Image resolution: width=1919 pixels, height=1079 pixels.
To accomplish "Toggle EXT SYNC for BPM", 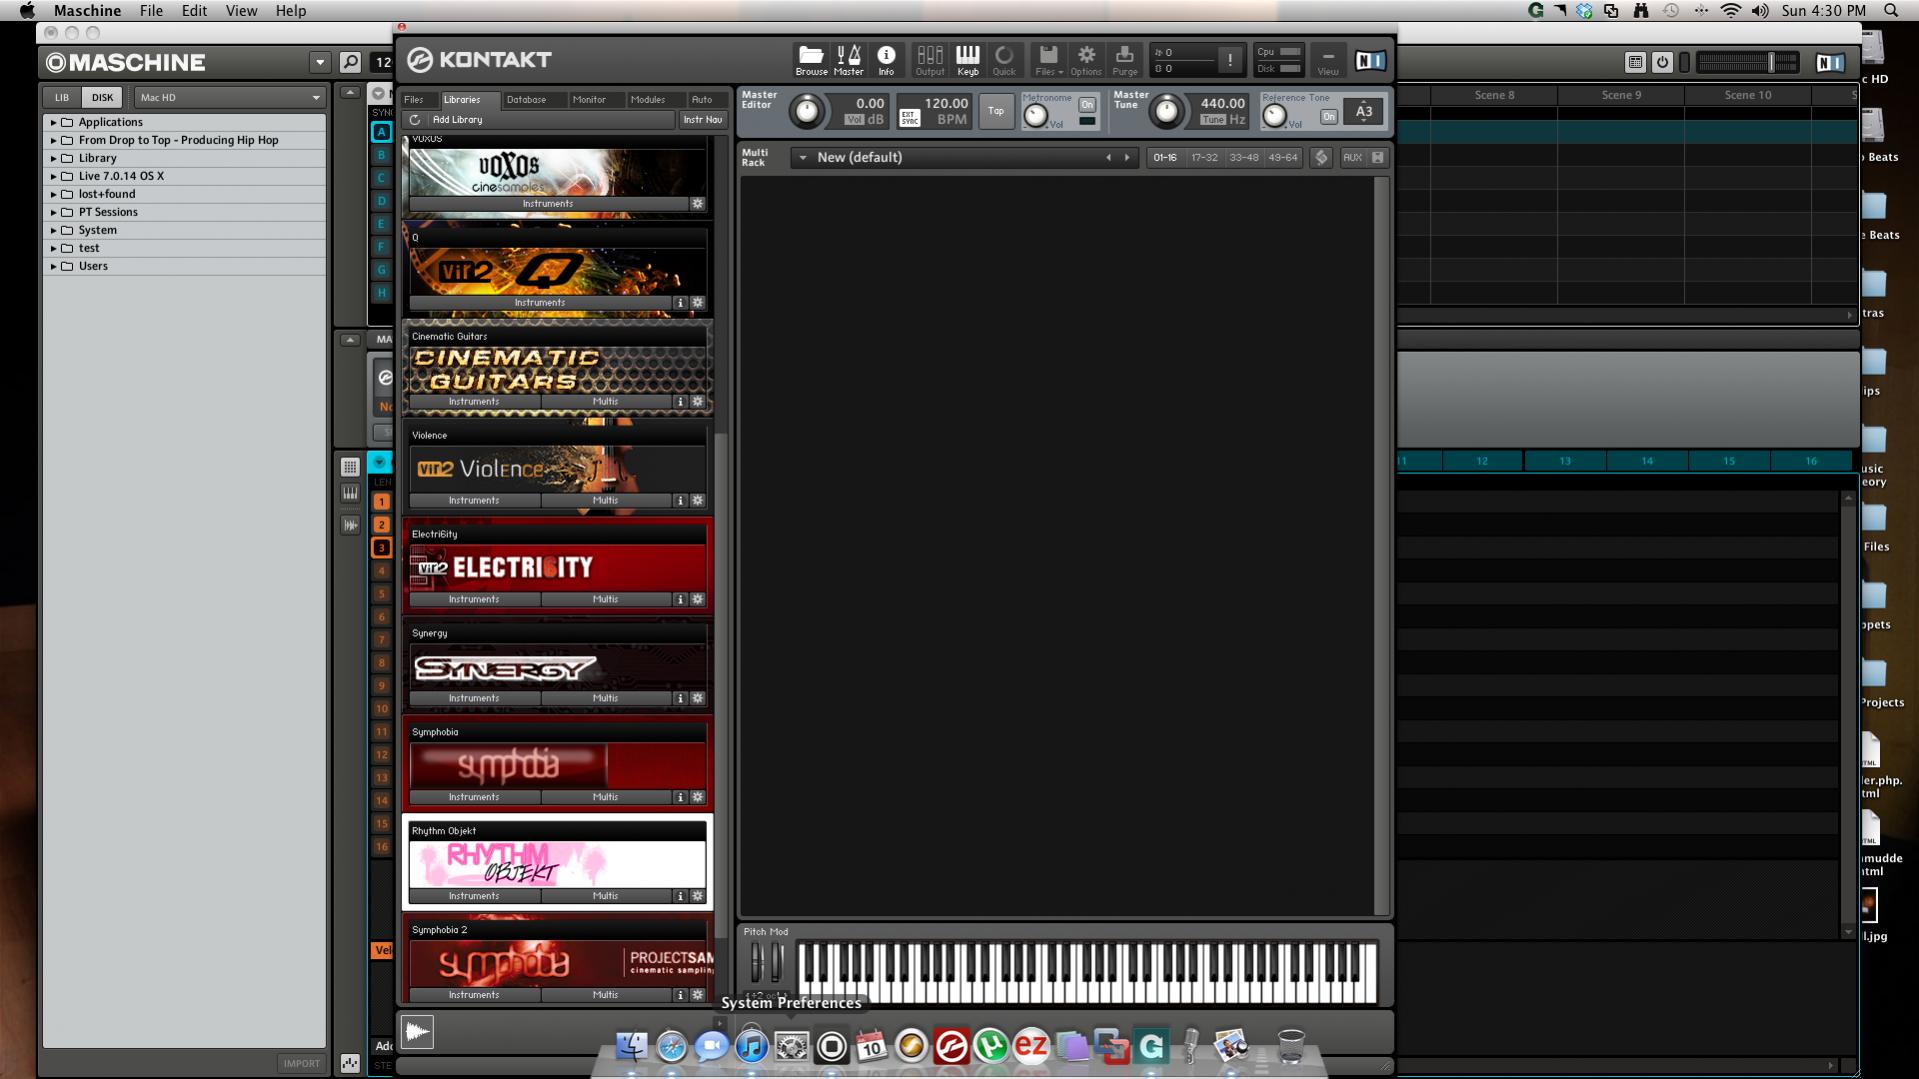I will click(x=909, y=118).
